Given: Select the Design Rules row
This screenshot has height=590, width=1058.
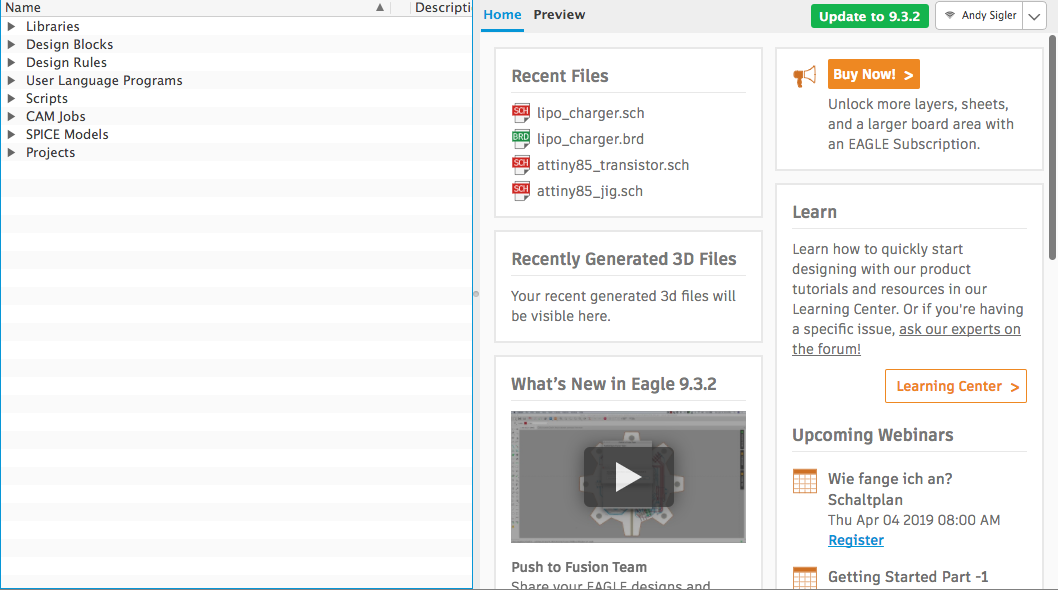Looking at the screenshot, I should click(x=236, y=62).
